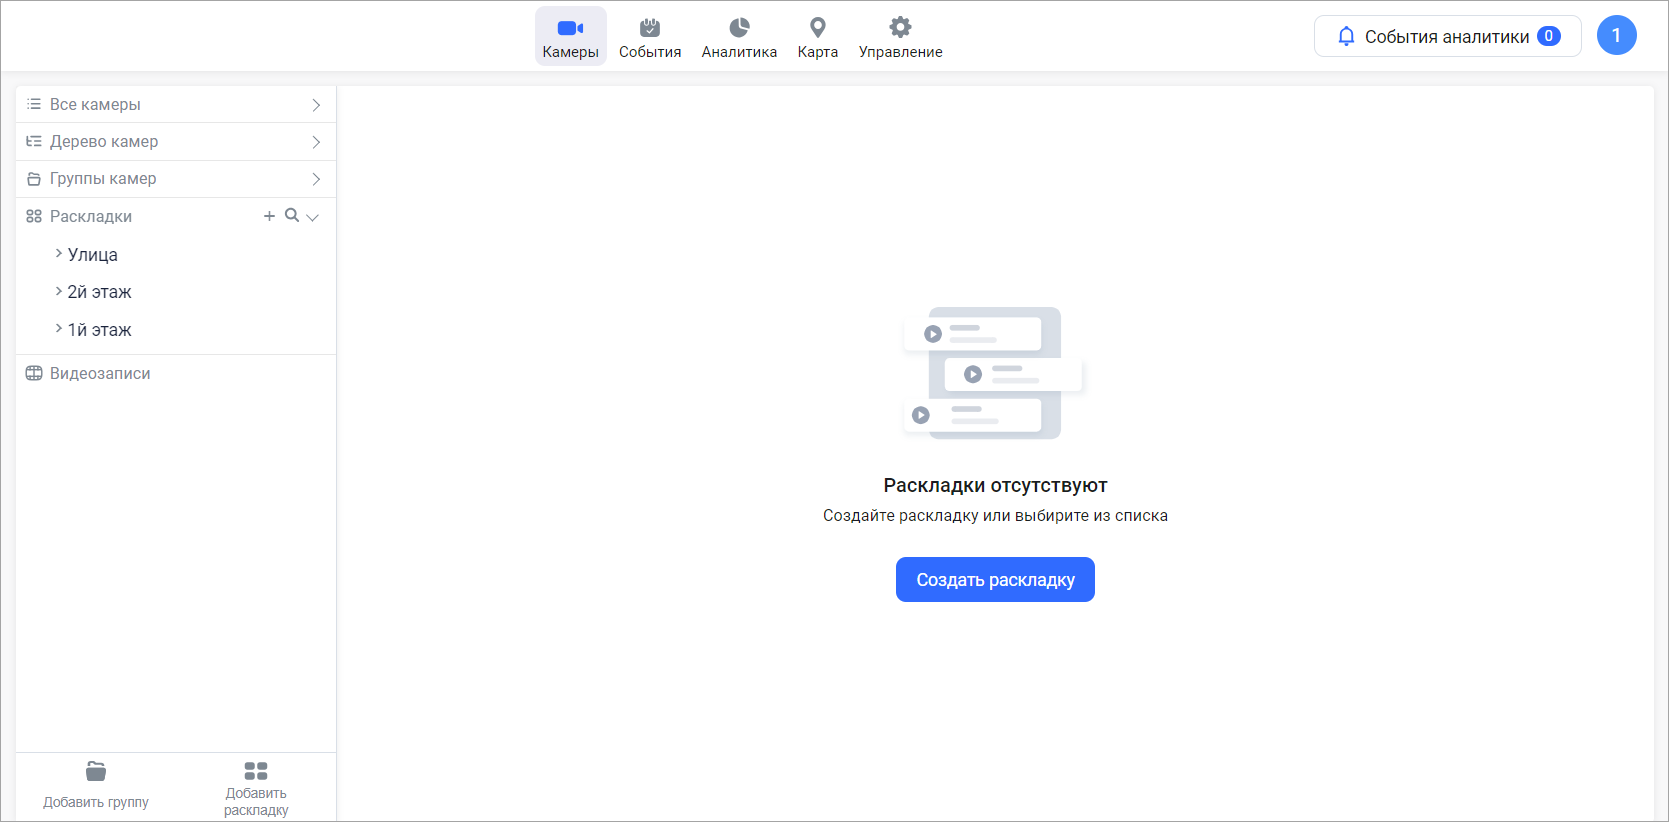Viewport: 1669px width, 822px height.
Task: Collapse the Раскладки section chevron
Action: 313,217
